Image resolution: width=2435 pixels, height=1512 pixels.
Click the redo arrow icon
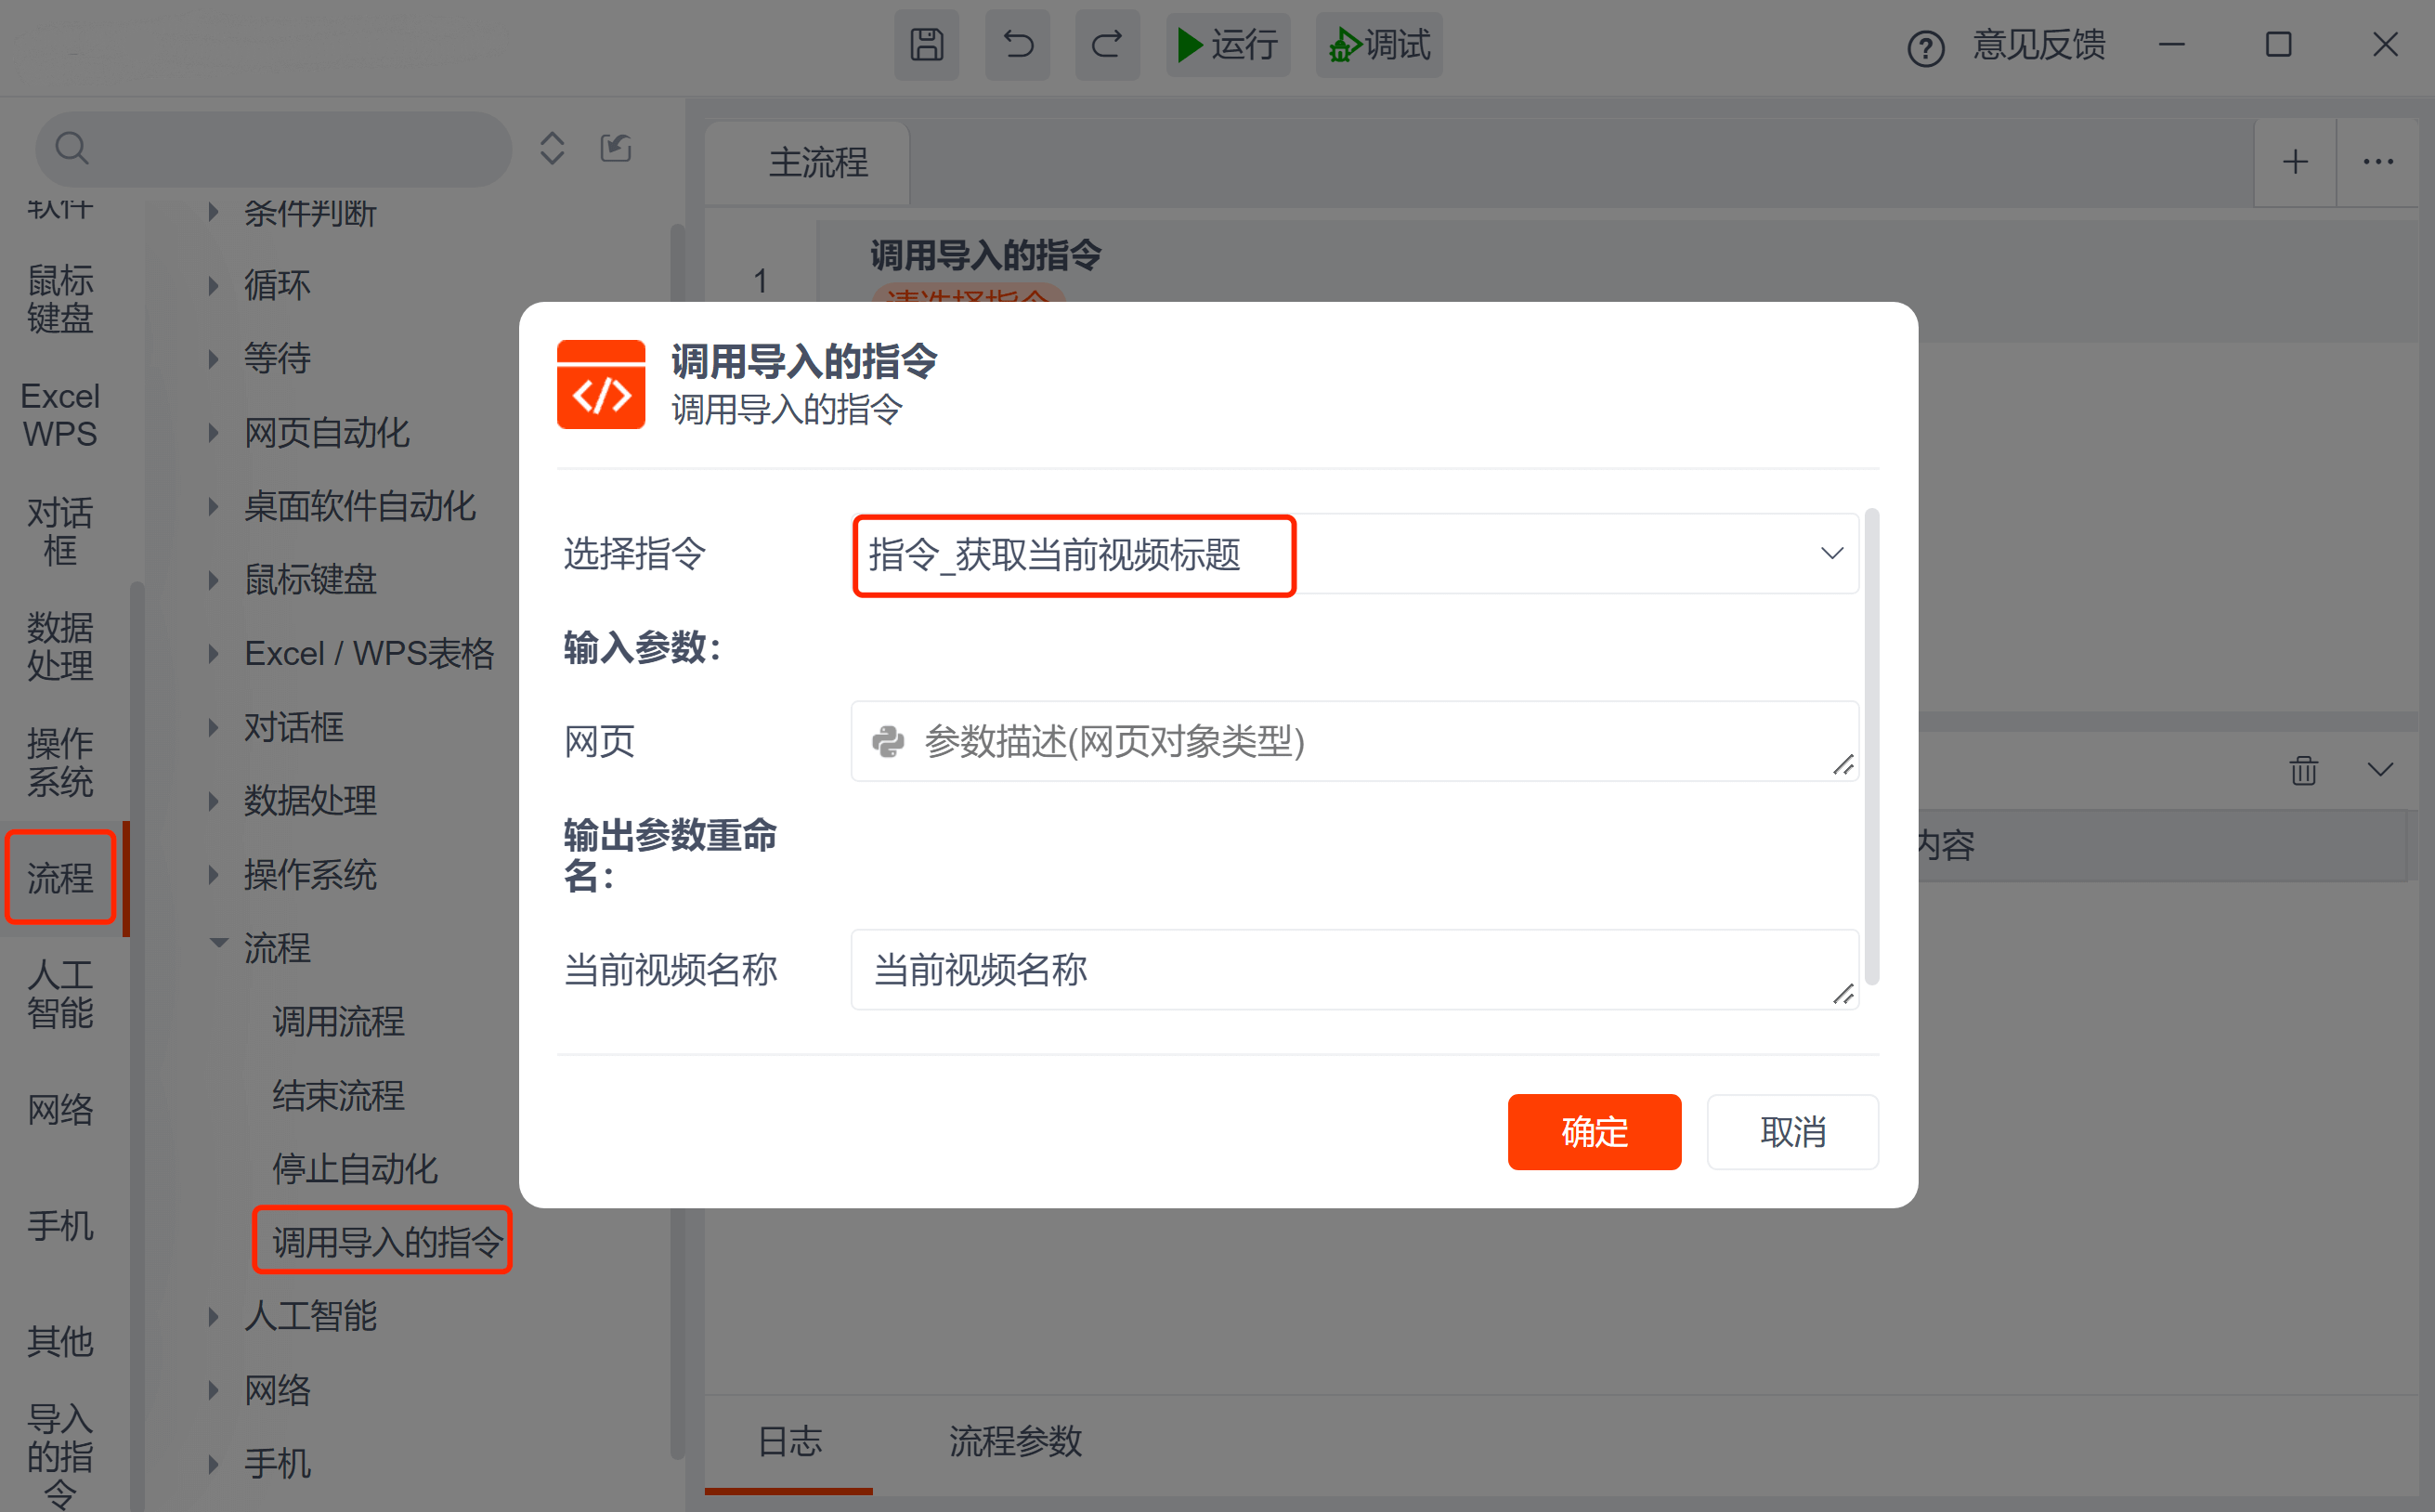point(1107,45)
